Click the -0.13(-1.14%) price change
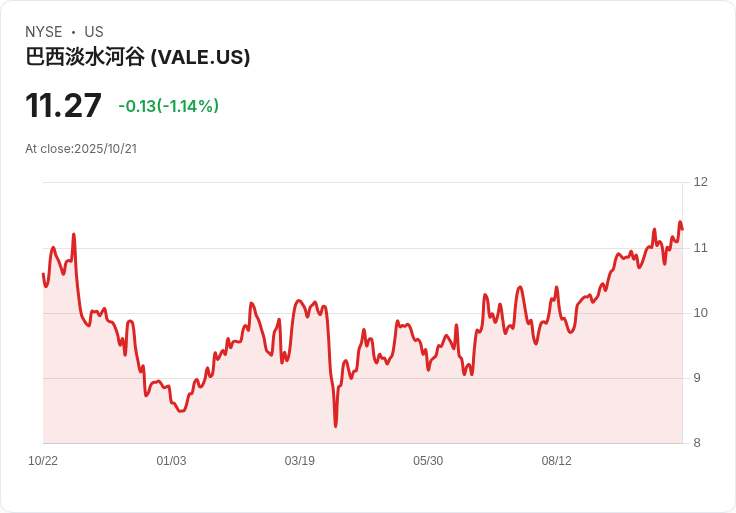Viewport: 736px width, 513px height. (169, 106)
